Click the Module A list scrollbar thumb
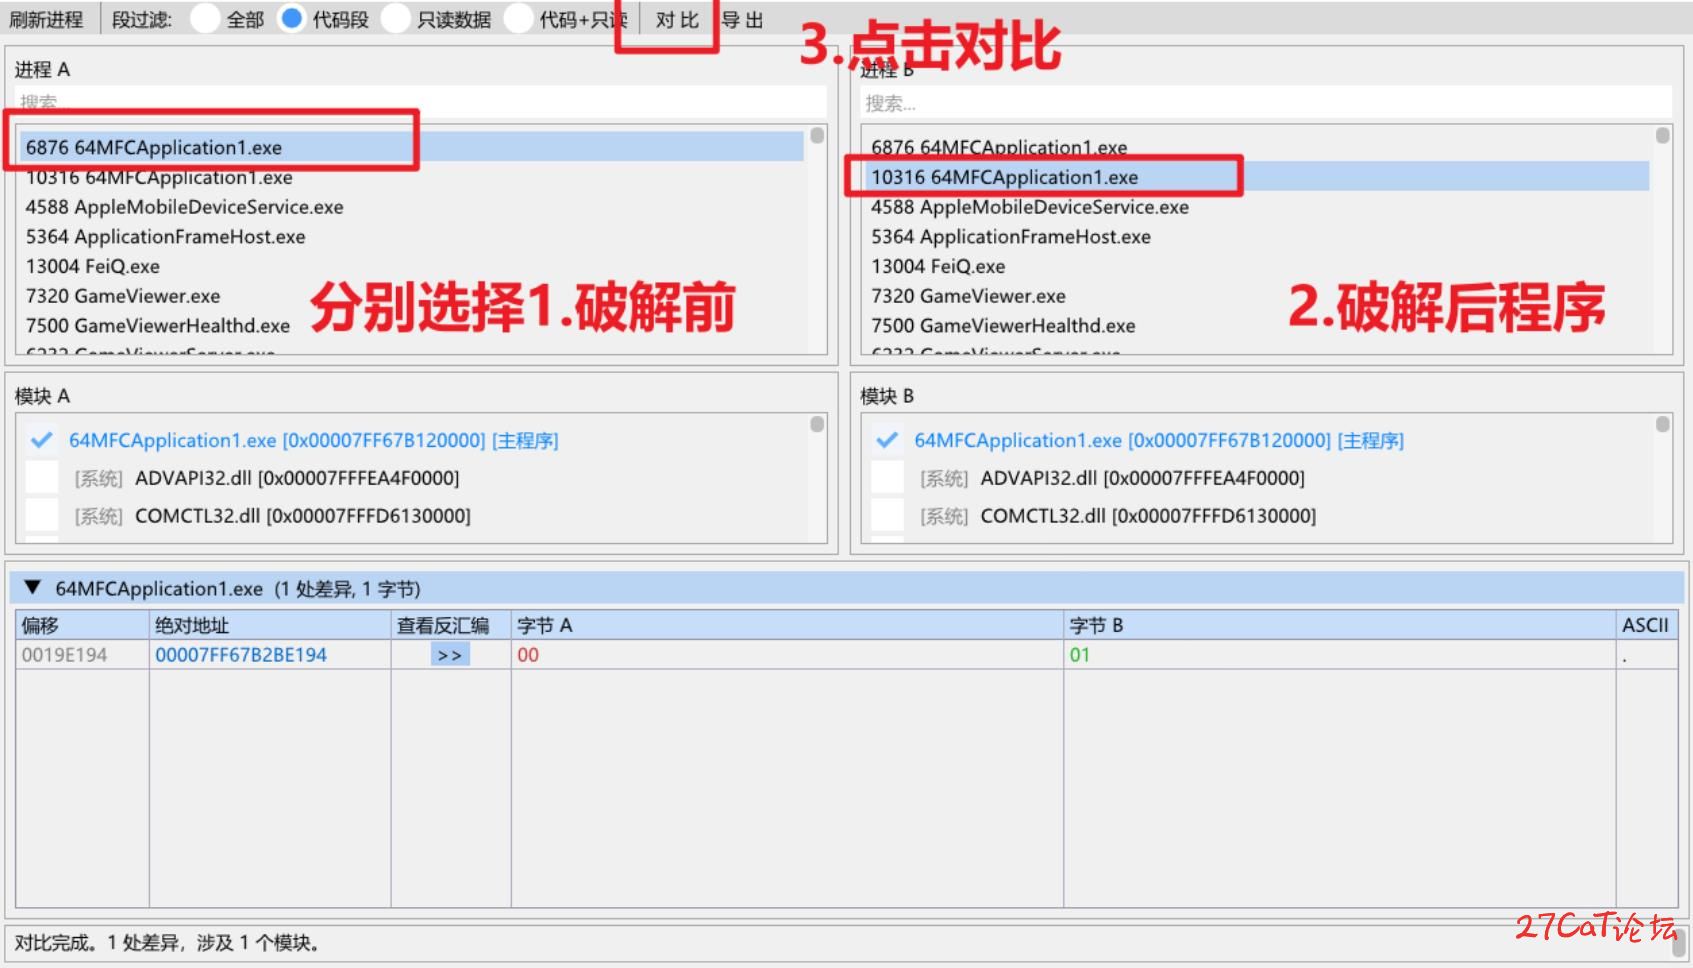 coord(817,424)
